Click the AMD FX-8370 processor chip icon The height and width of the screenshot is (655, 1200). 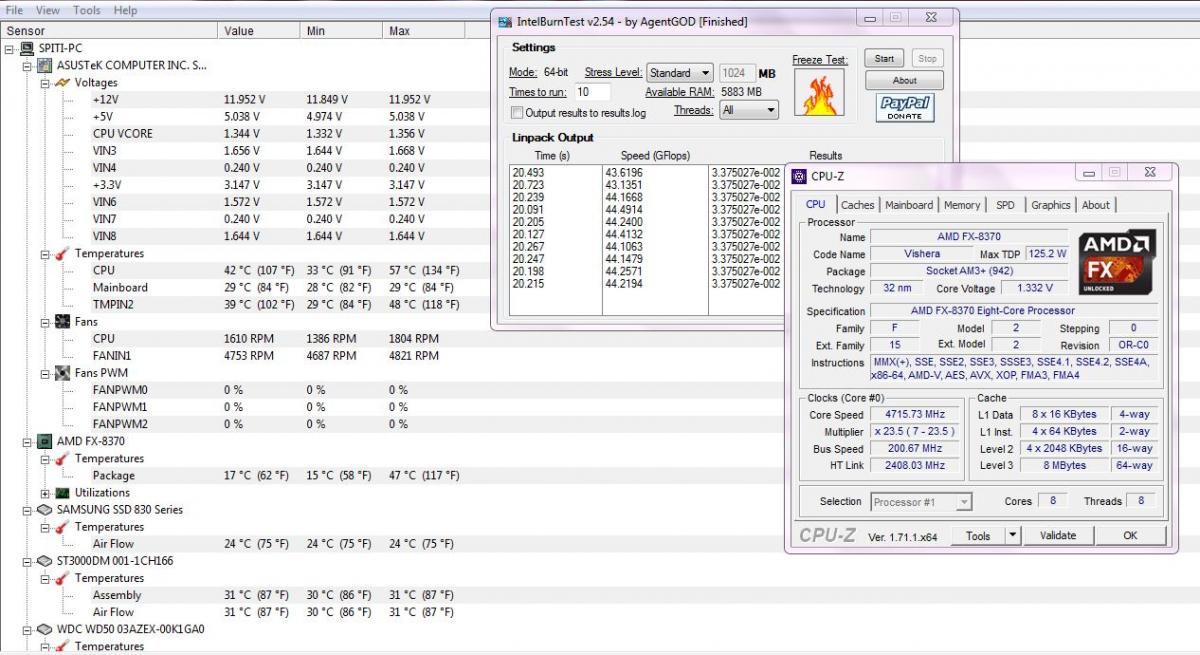[x=44, y=441]
